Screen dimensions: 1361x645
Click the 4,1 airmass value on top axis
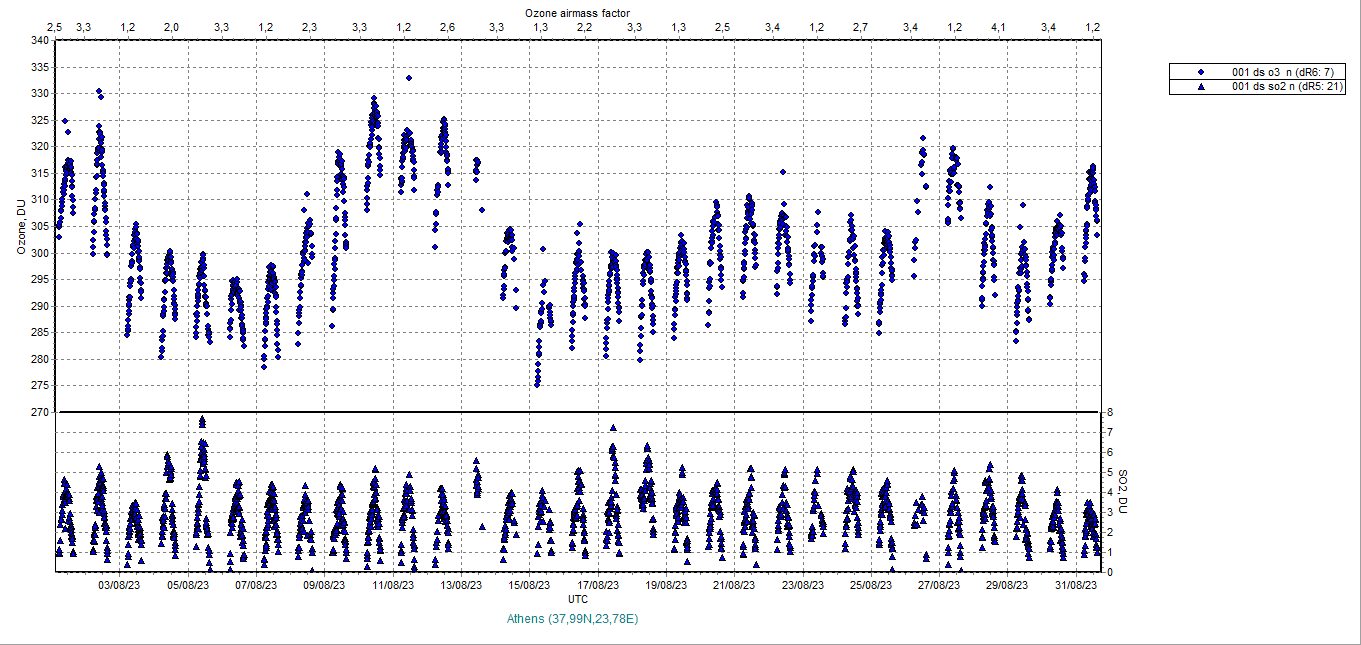[998, 26]
